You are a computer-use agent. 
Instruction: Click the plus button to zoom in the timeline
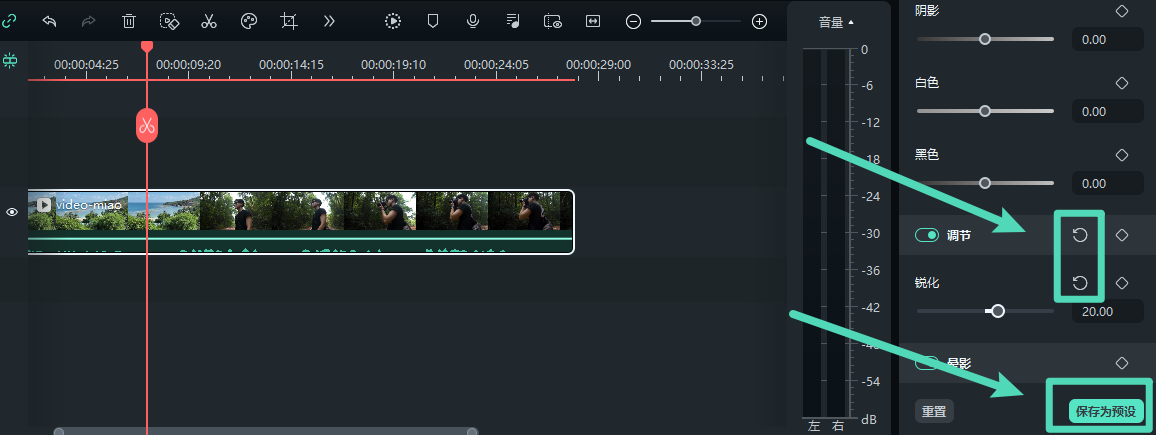(759, 21)
